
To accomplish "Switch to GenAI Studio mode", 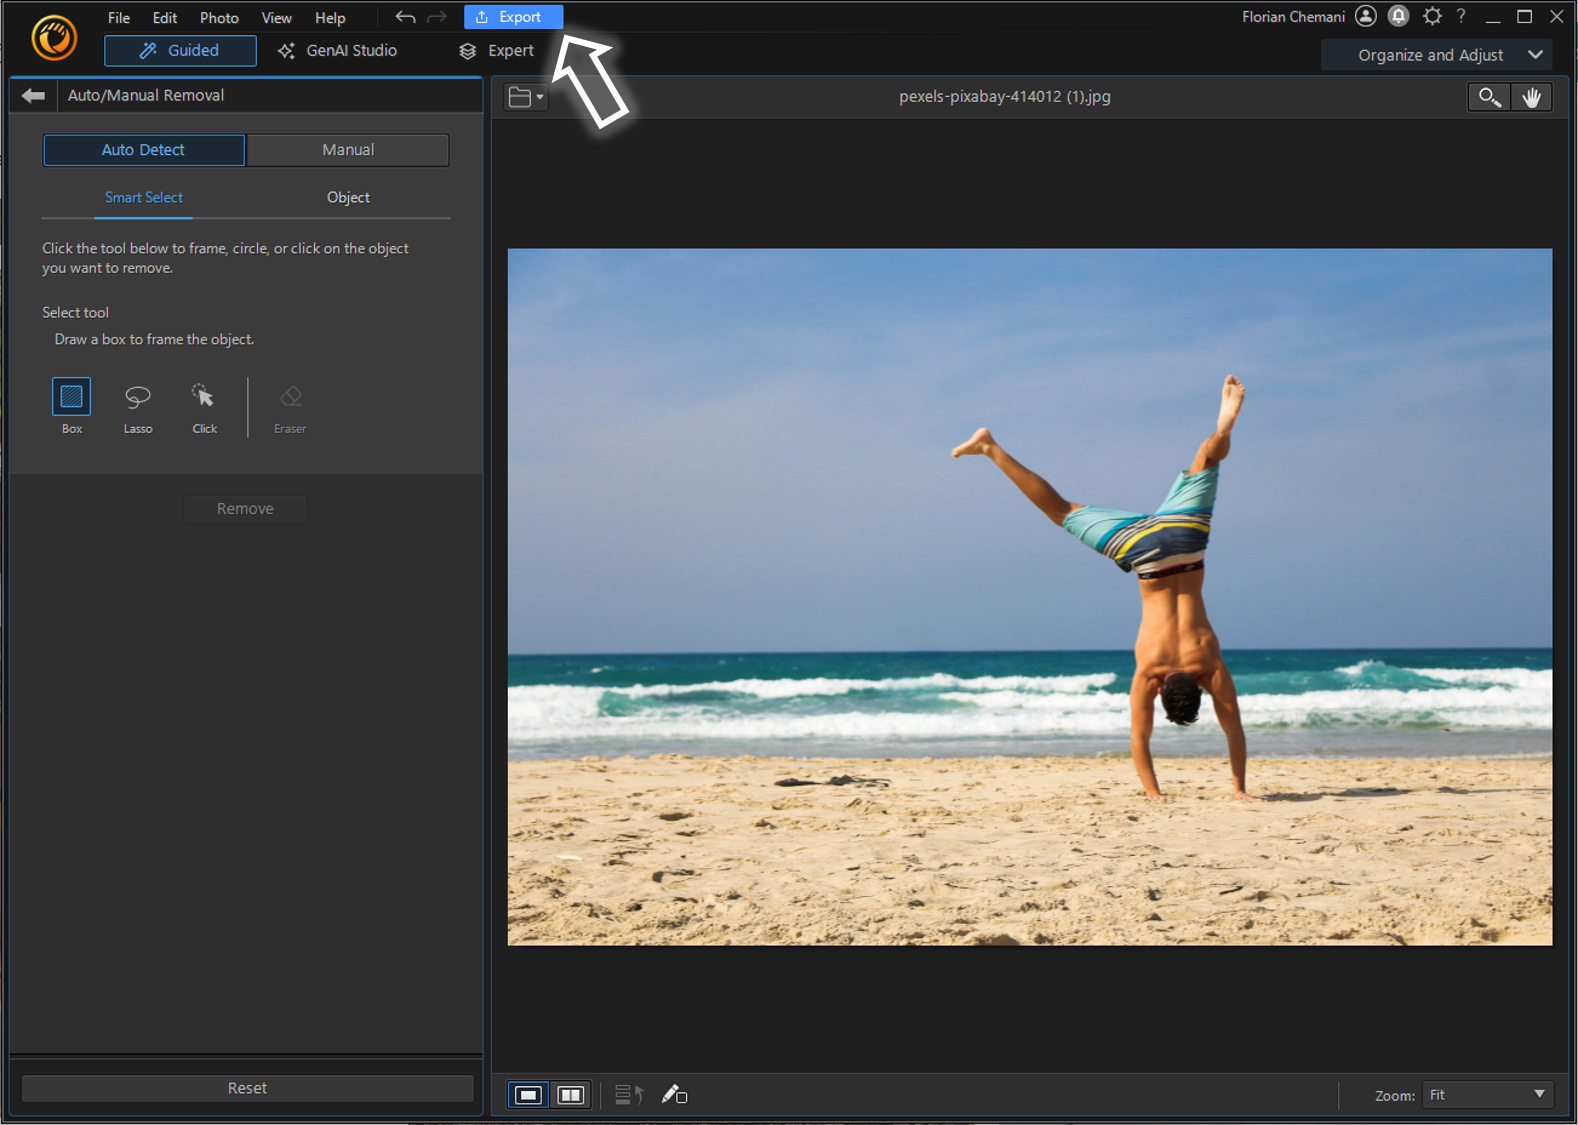I will click(x=337, y=51).
